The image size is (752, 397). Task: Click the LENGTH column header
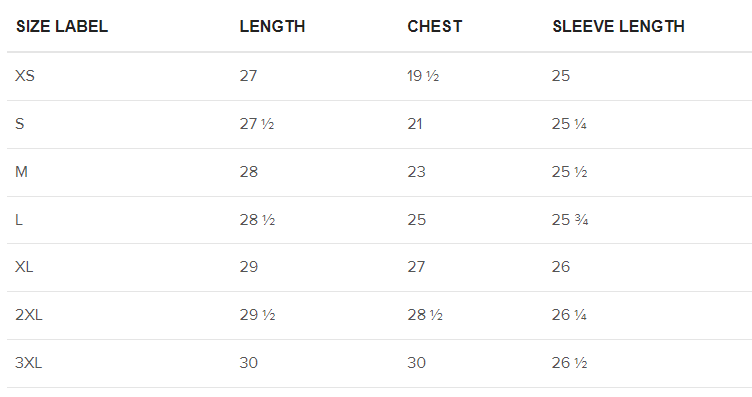click(x=272, y=26)
